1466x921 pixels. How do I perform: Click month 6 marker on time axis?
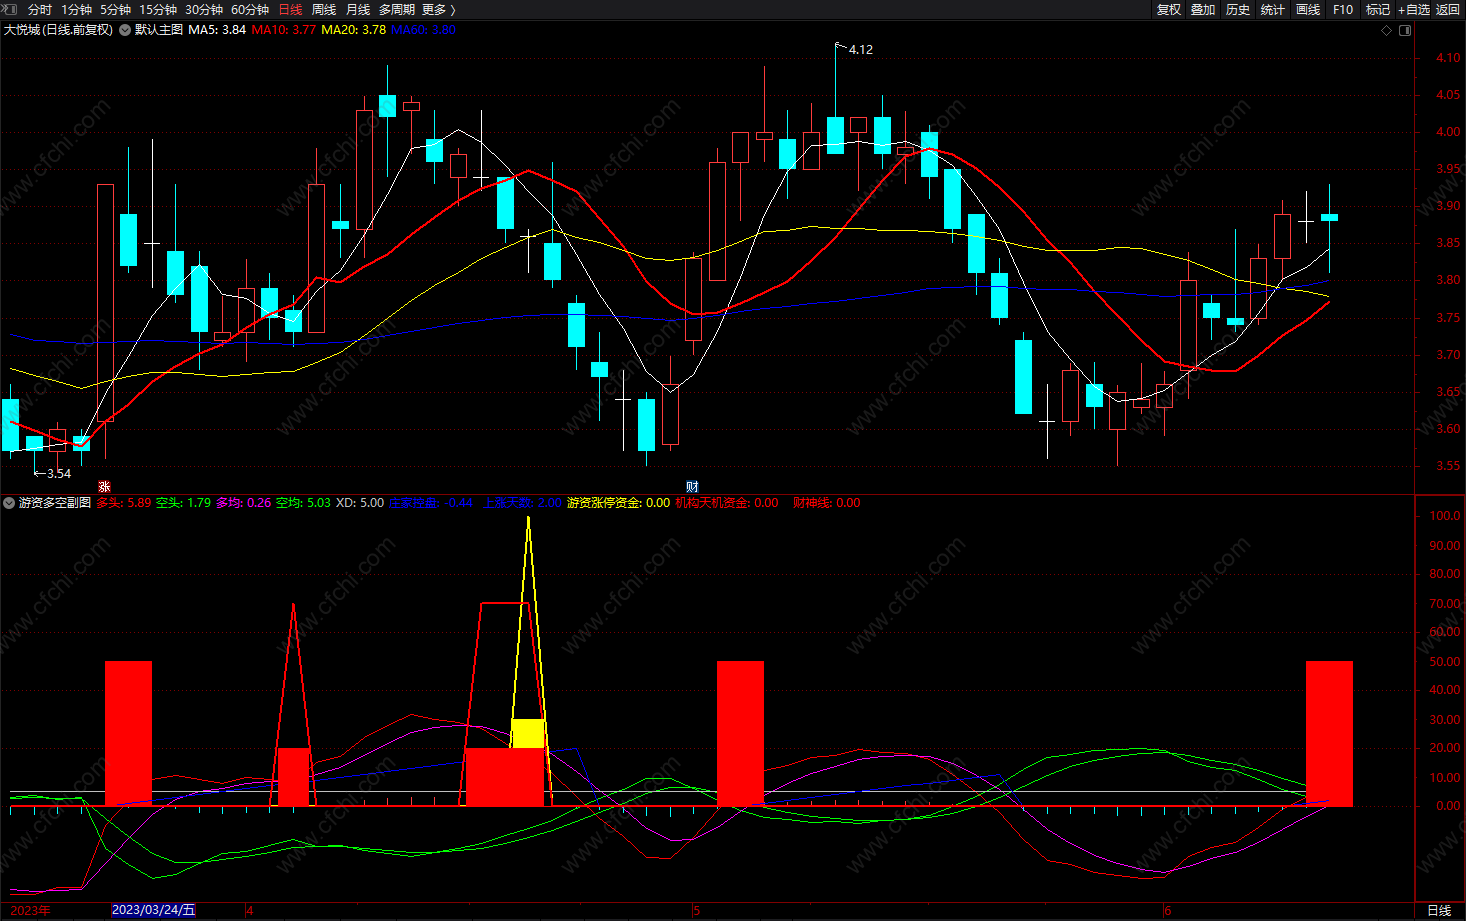(1167, 910)
